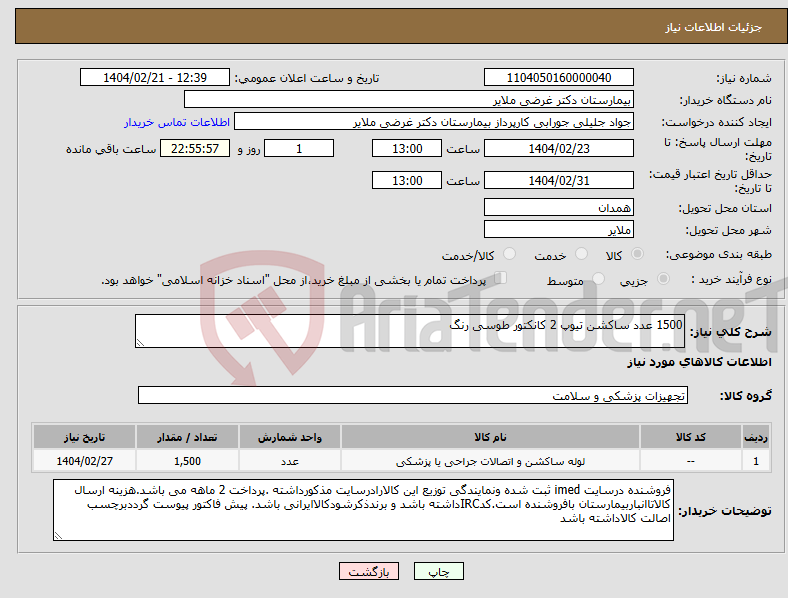The width and height of the screenshot is (788, 598).
Task: Select the متوسط purchase type radio
Action: (x=598, y=279)
